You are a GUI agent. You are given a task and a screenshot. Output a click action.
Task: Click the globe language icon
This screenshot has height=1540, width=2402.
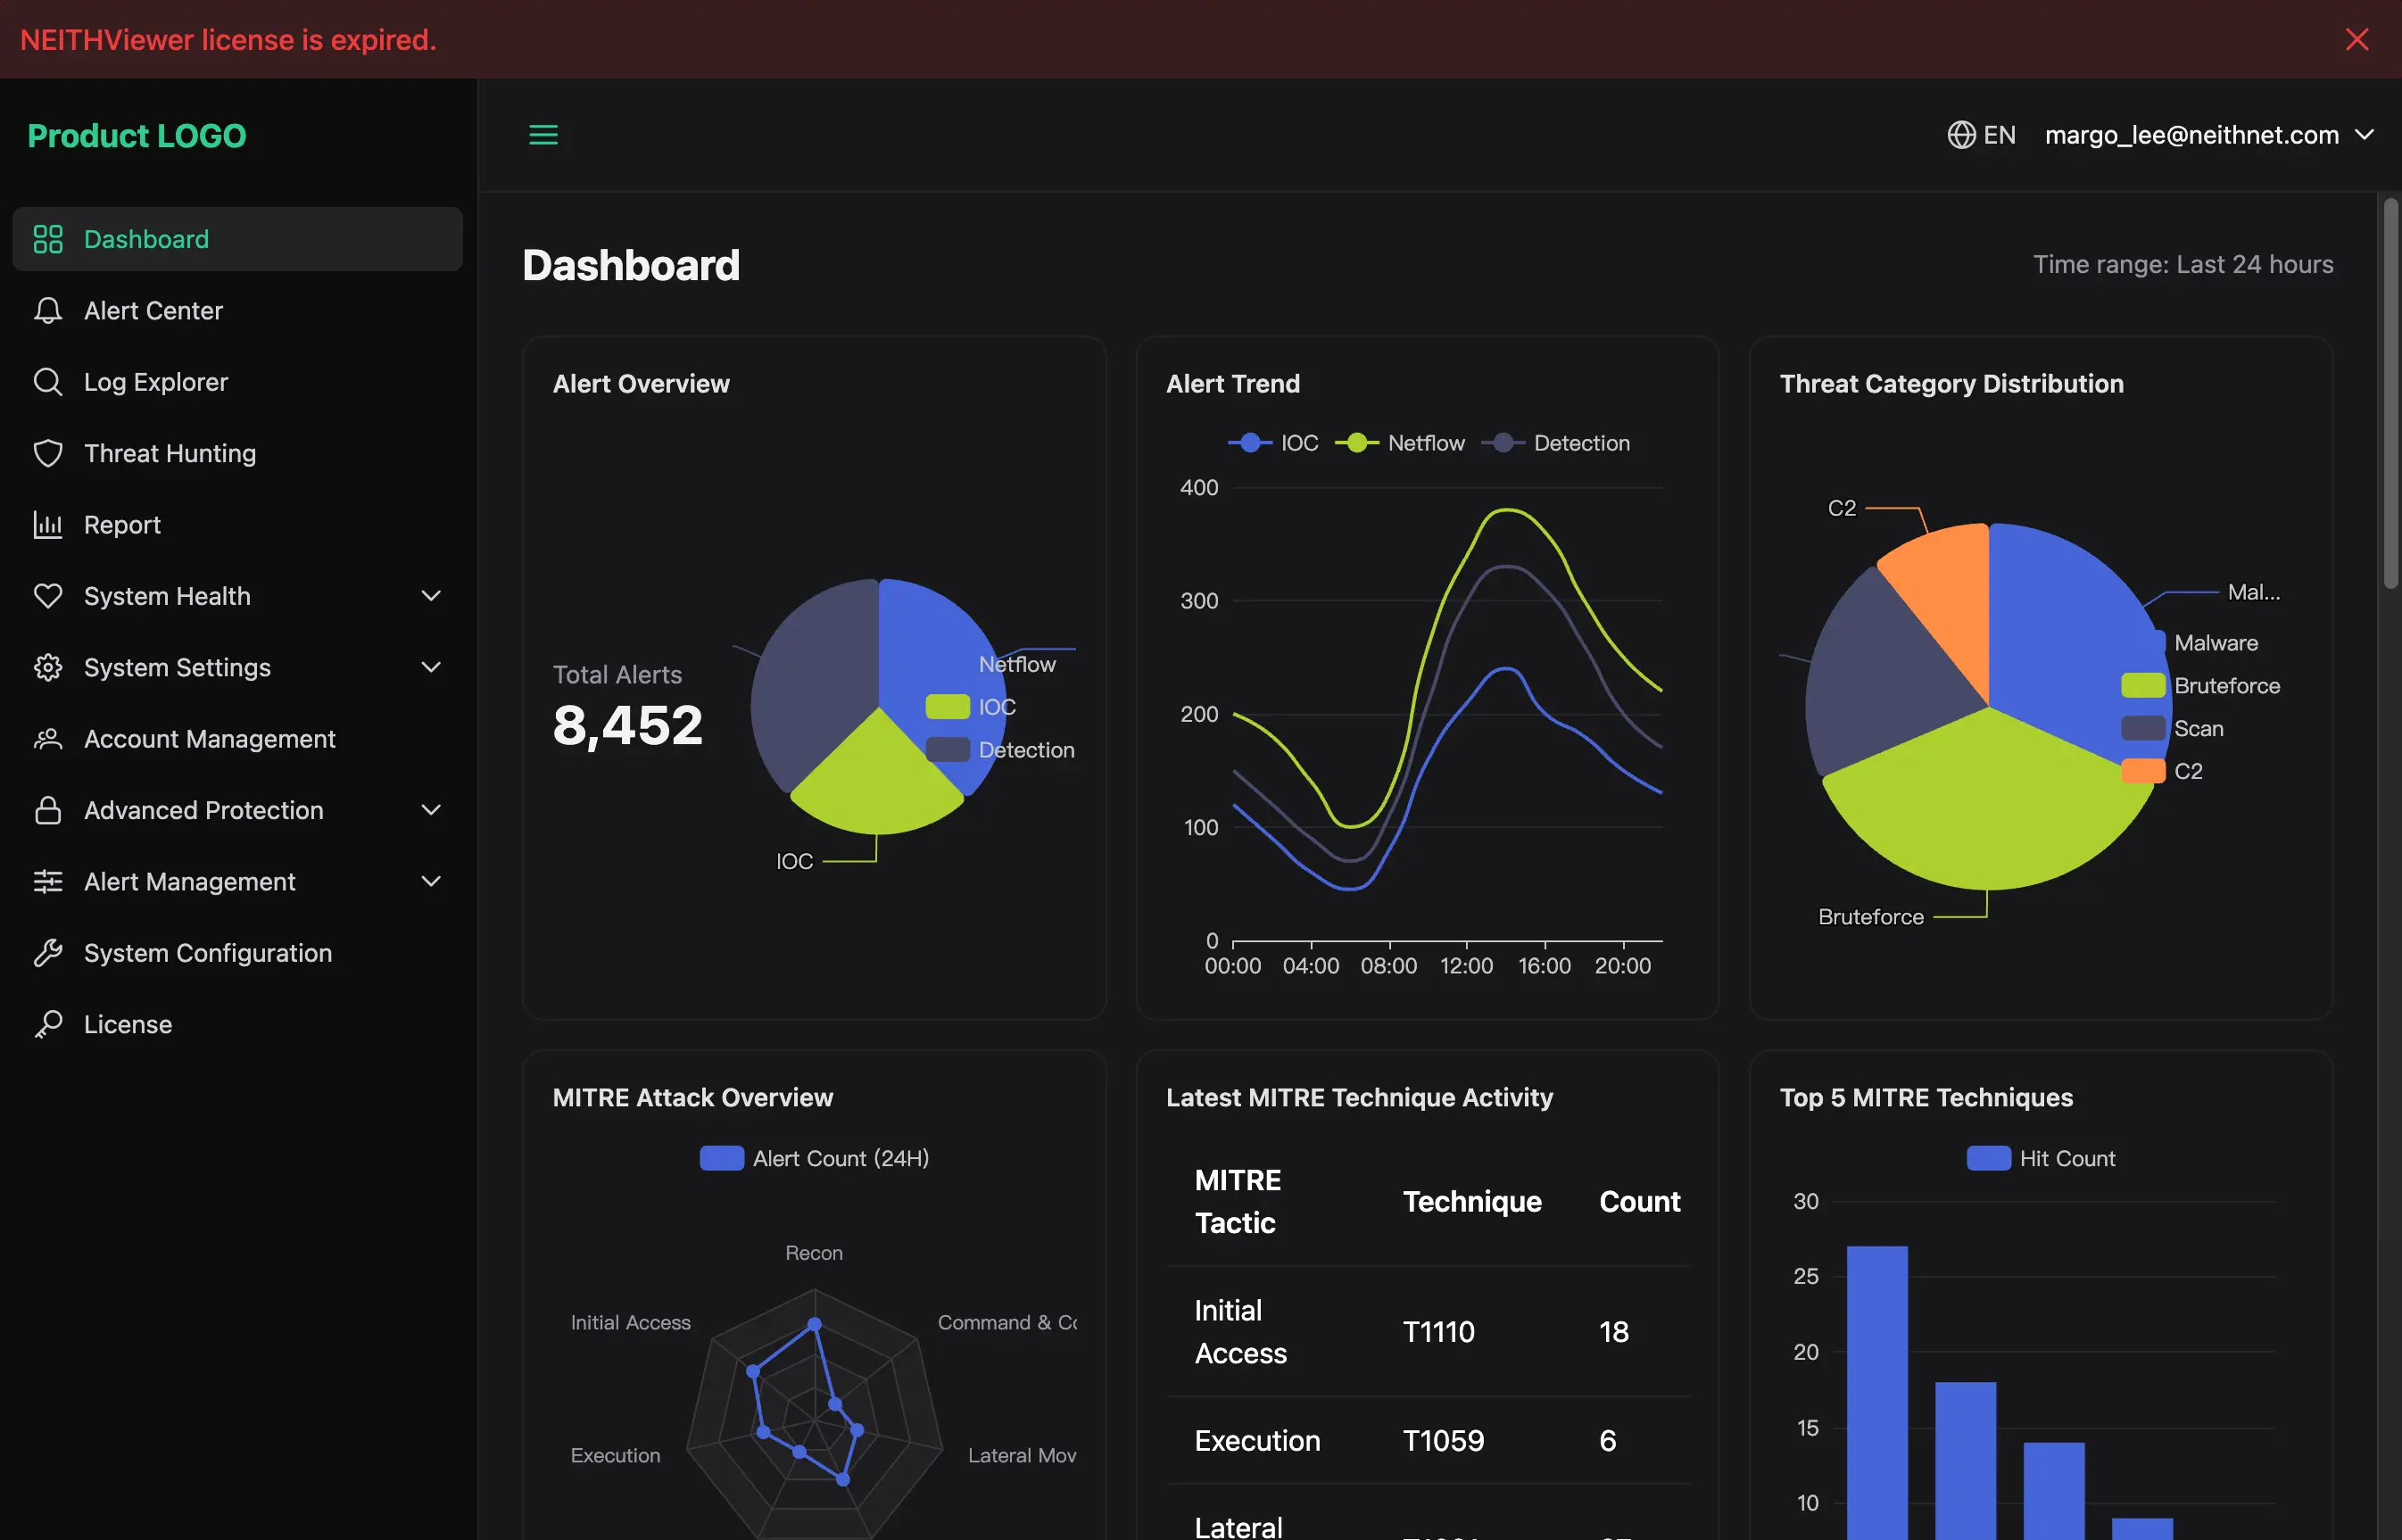[x=1961, y=134]
